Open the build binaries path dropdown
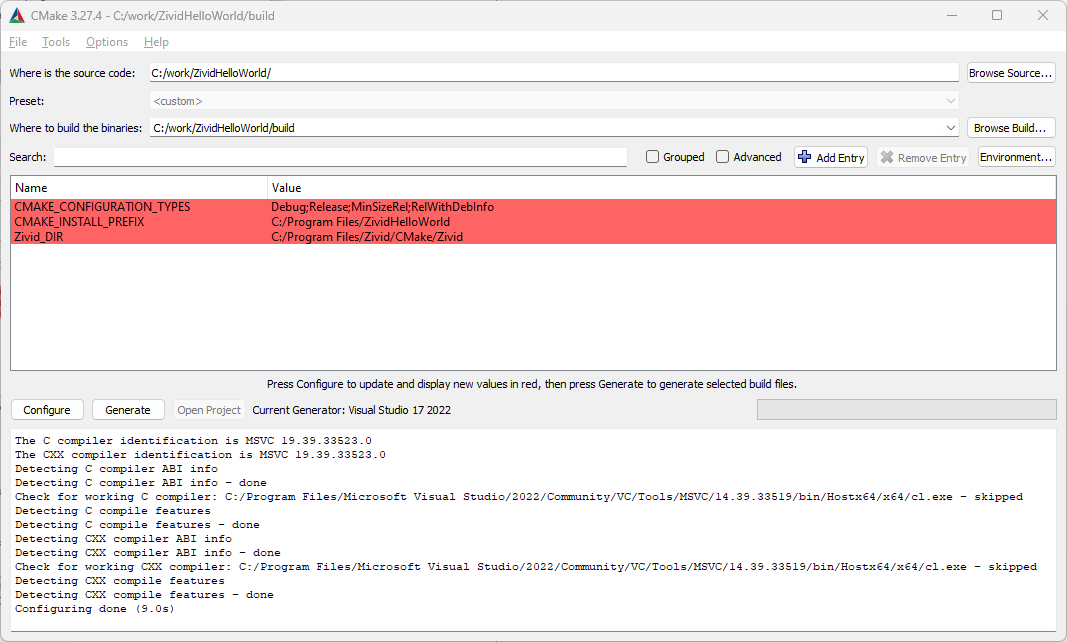 coord(950,128)
